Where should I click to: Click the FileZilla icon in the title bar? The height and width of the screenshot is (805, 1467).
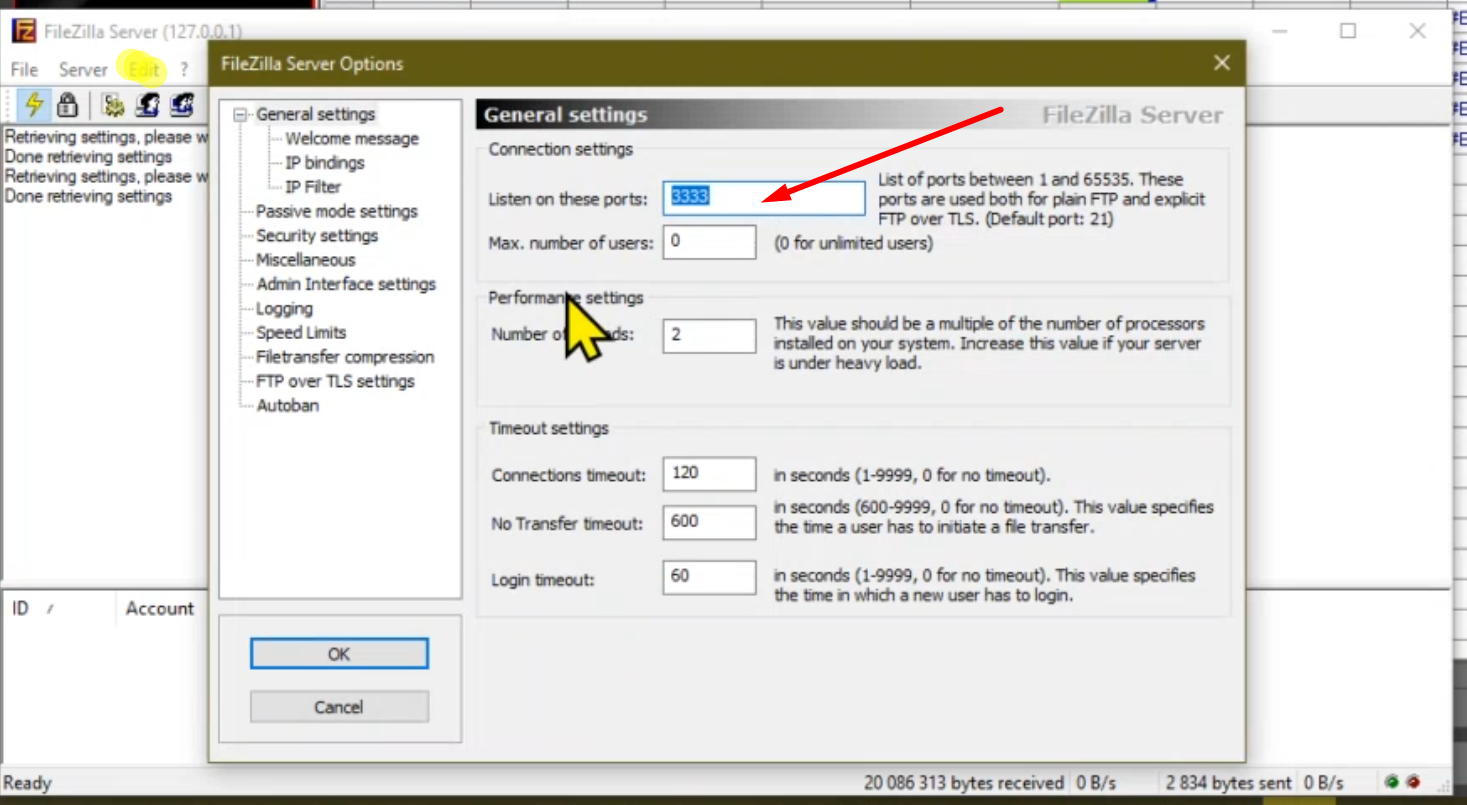22,31
